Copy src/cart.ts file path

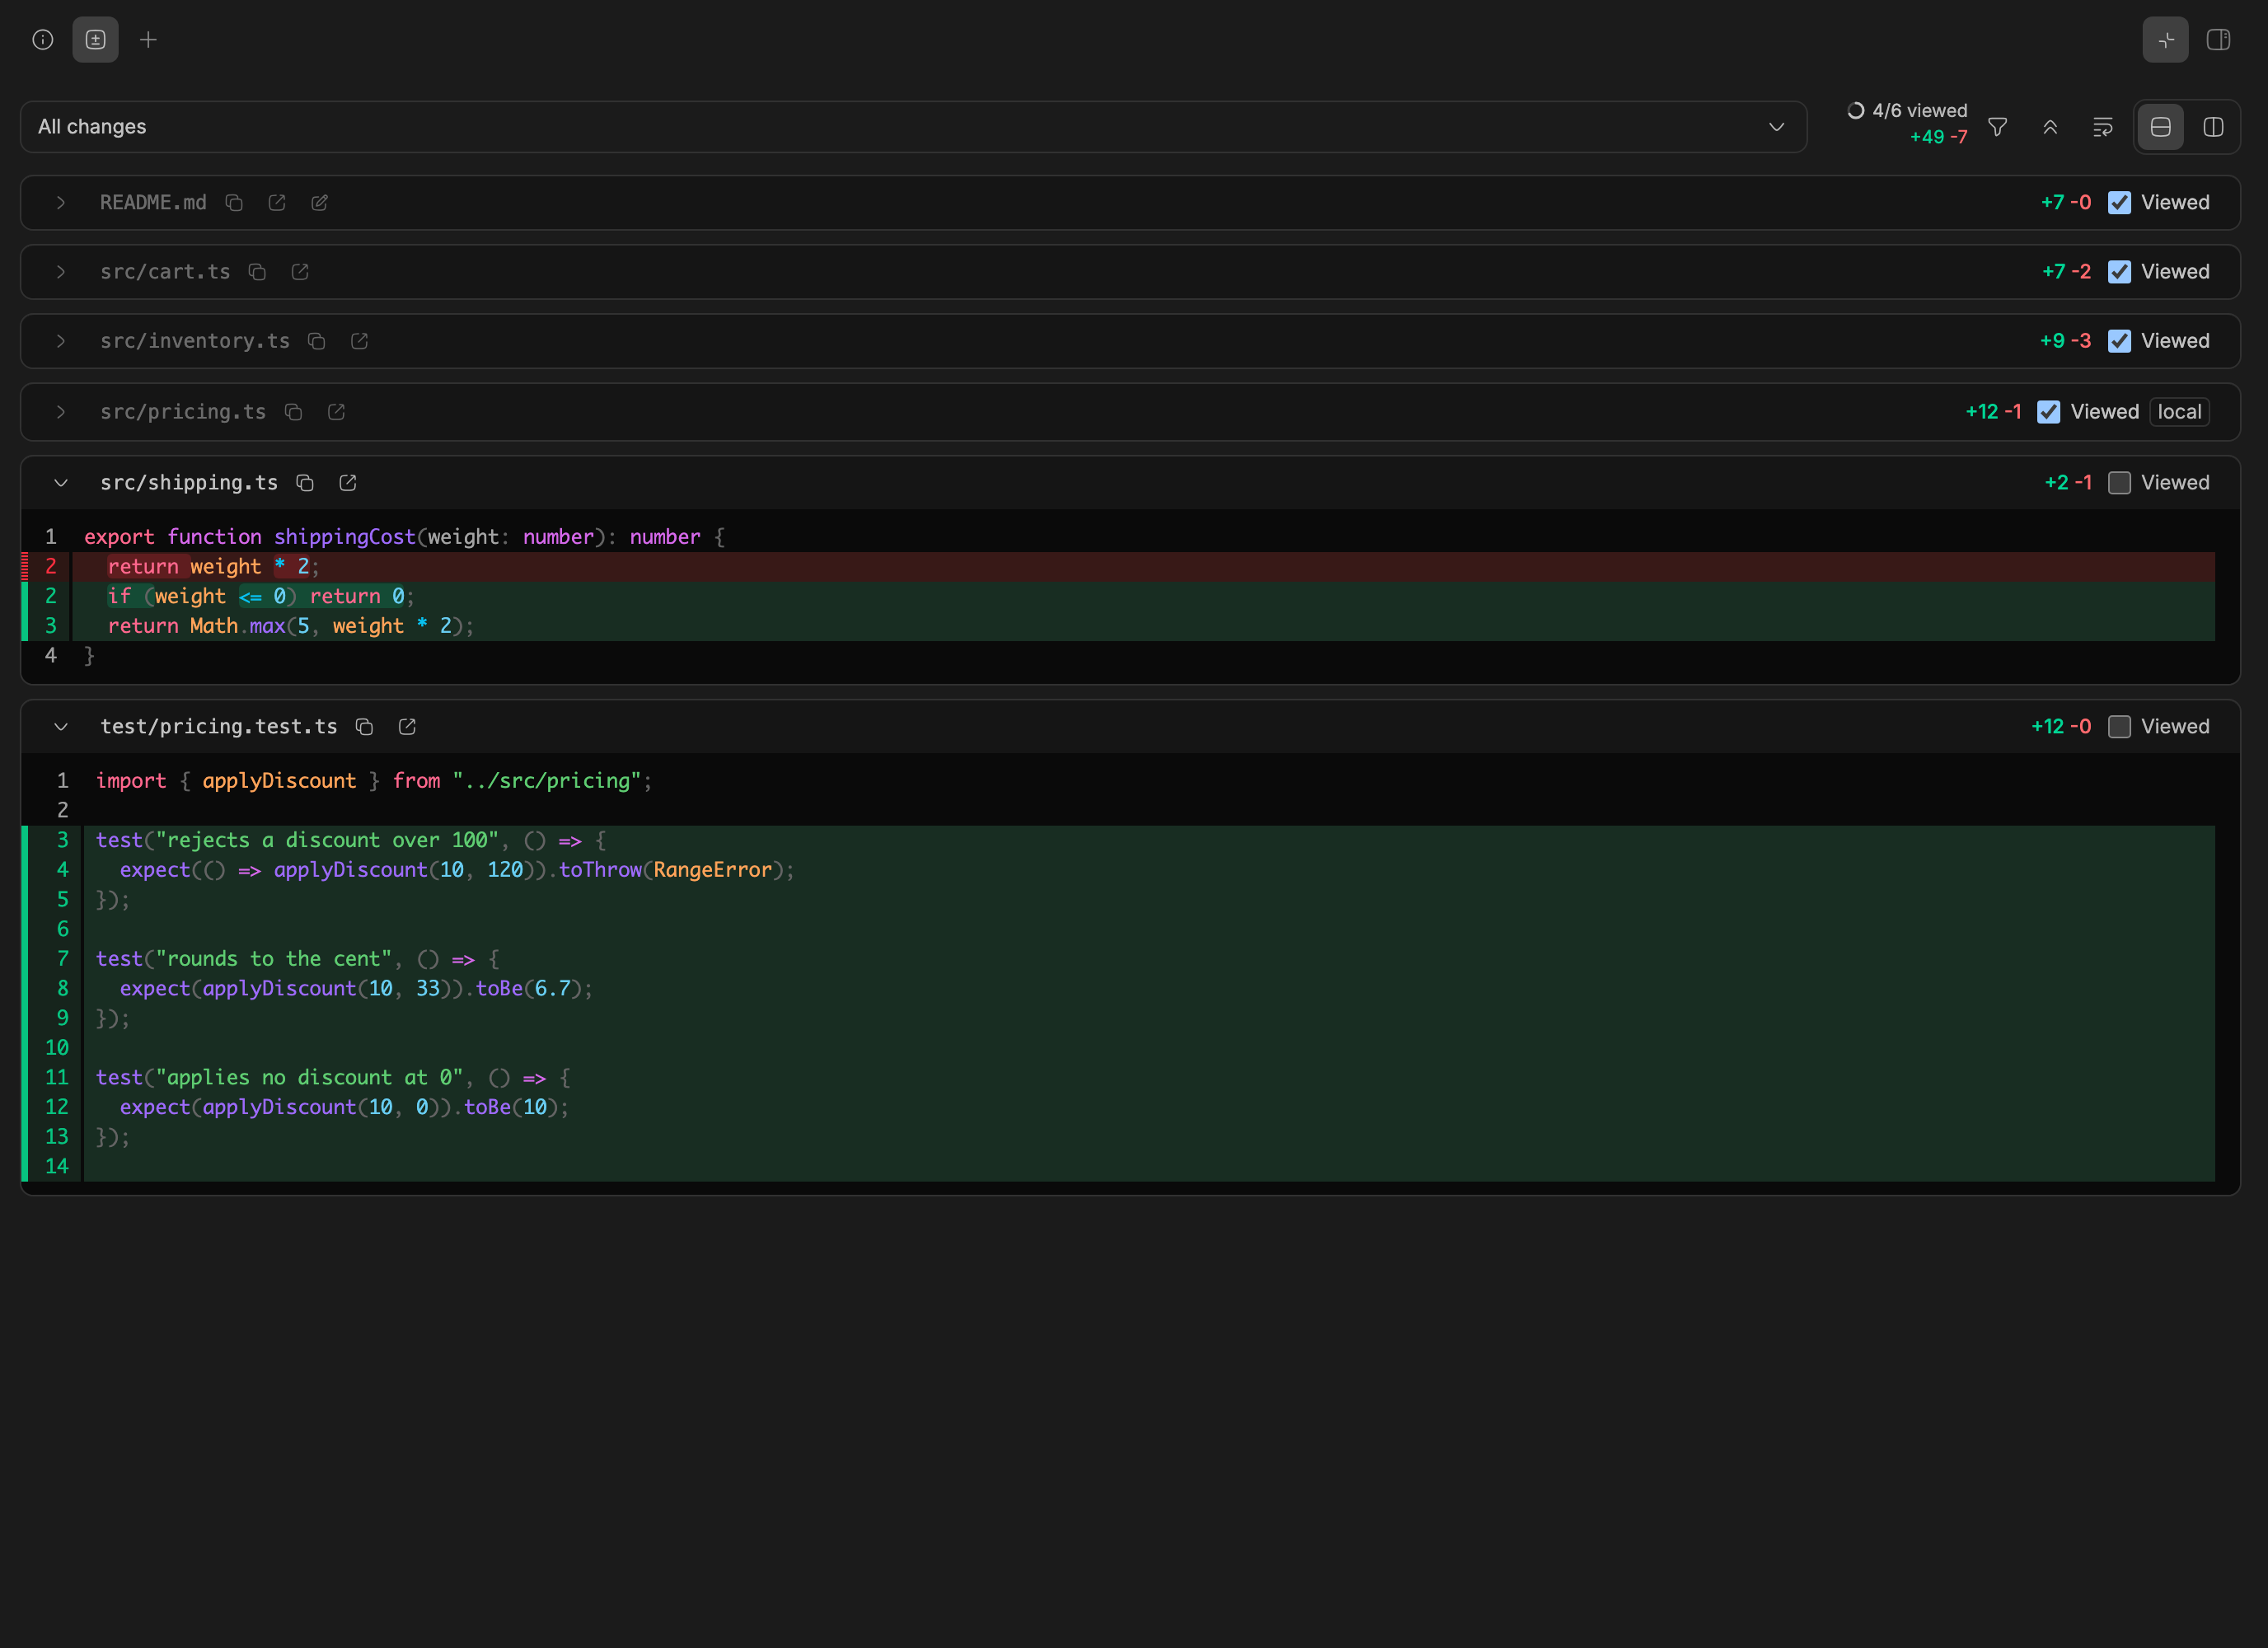pos(257,272)
